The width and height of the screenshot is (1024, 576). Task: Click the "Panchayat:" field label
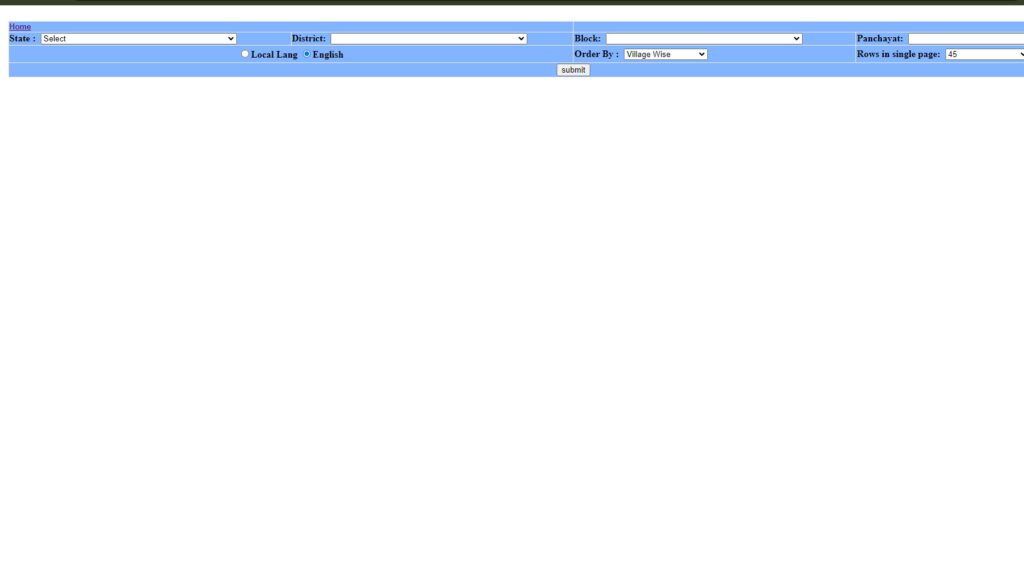pos(879,39)
